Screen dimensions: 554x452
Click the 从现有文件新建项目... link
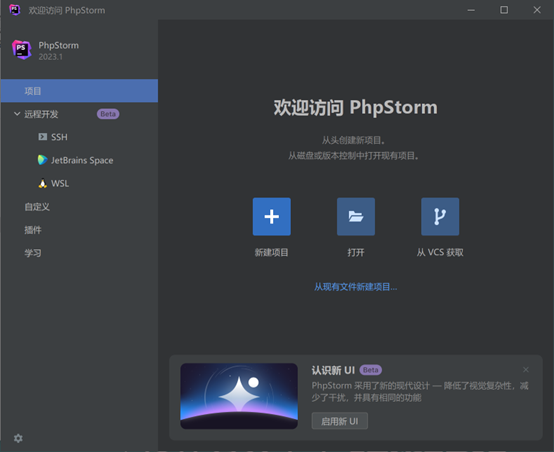click(355, 287)
